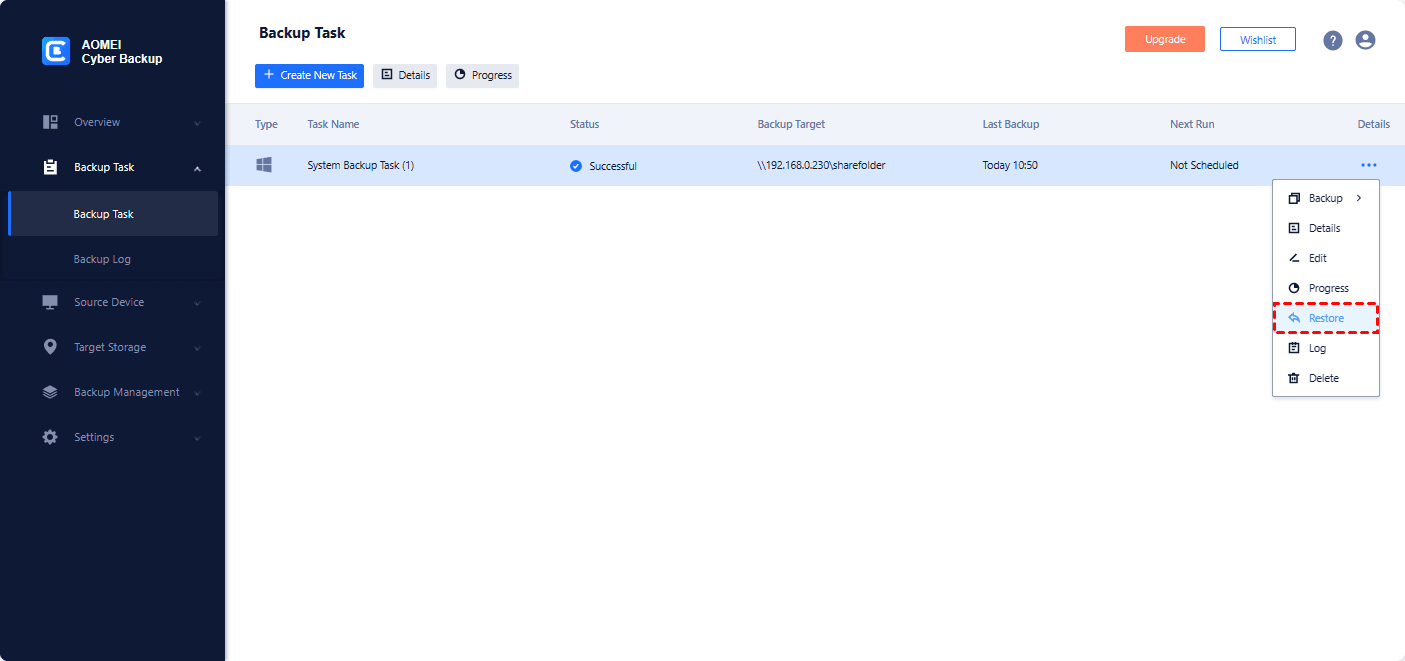Viewport: 1405px width, 661px height.
Task: Click the Next Run column header
Action: pyautogui.click(x=1192, y=124)
